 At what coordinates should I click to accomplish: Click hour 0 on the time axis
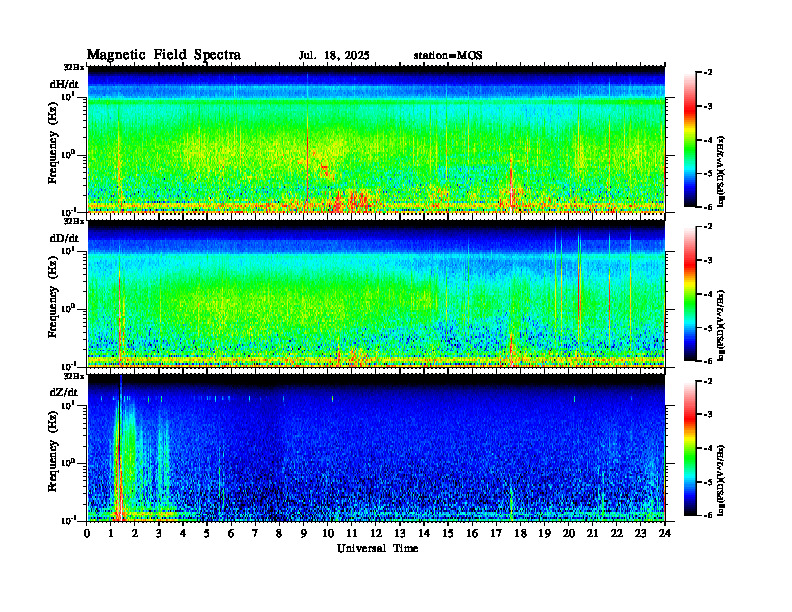pos(87,534)
